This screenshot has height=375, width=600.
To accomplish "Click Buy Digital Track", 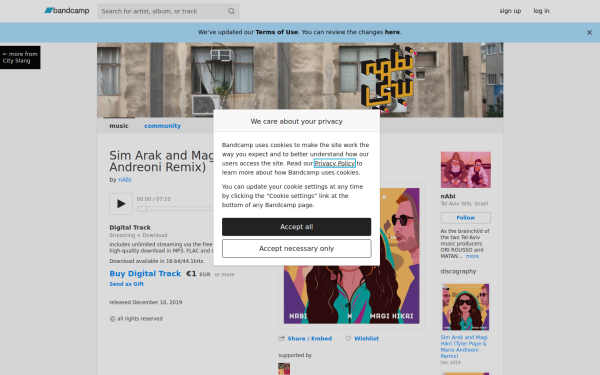I will click(145, 274).
